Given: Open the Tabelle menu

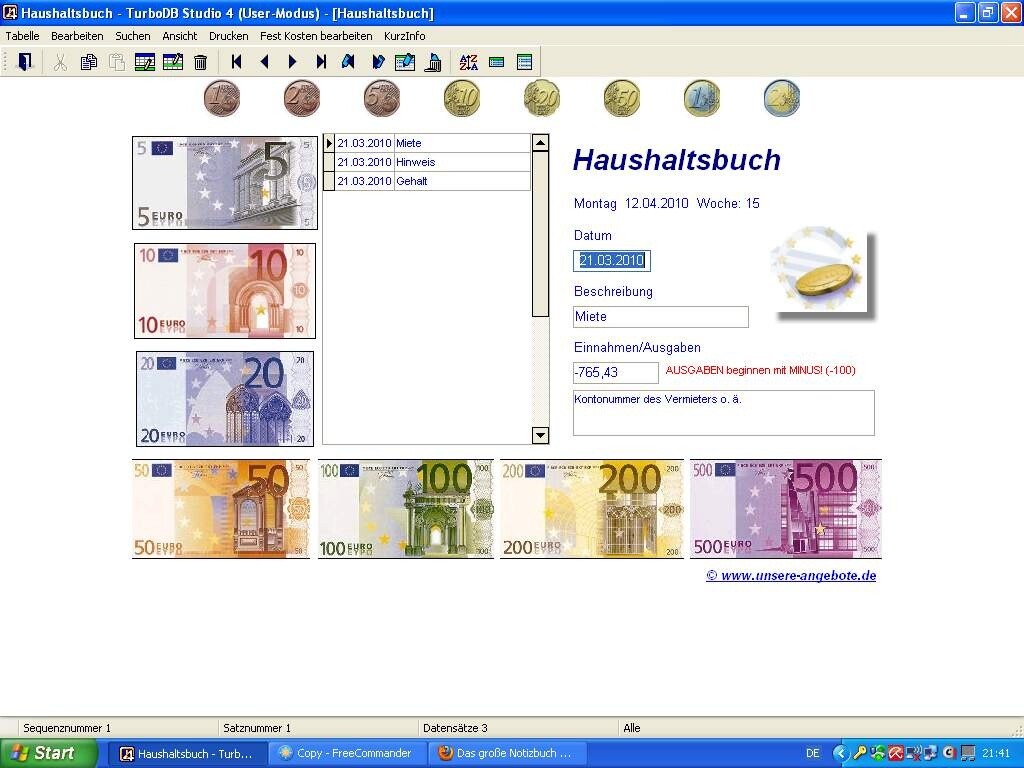Looking at the screenshot, I should click(22, 36).
